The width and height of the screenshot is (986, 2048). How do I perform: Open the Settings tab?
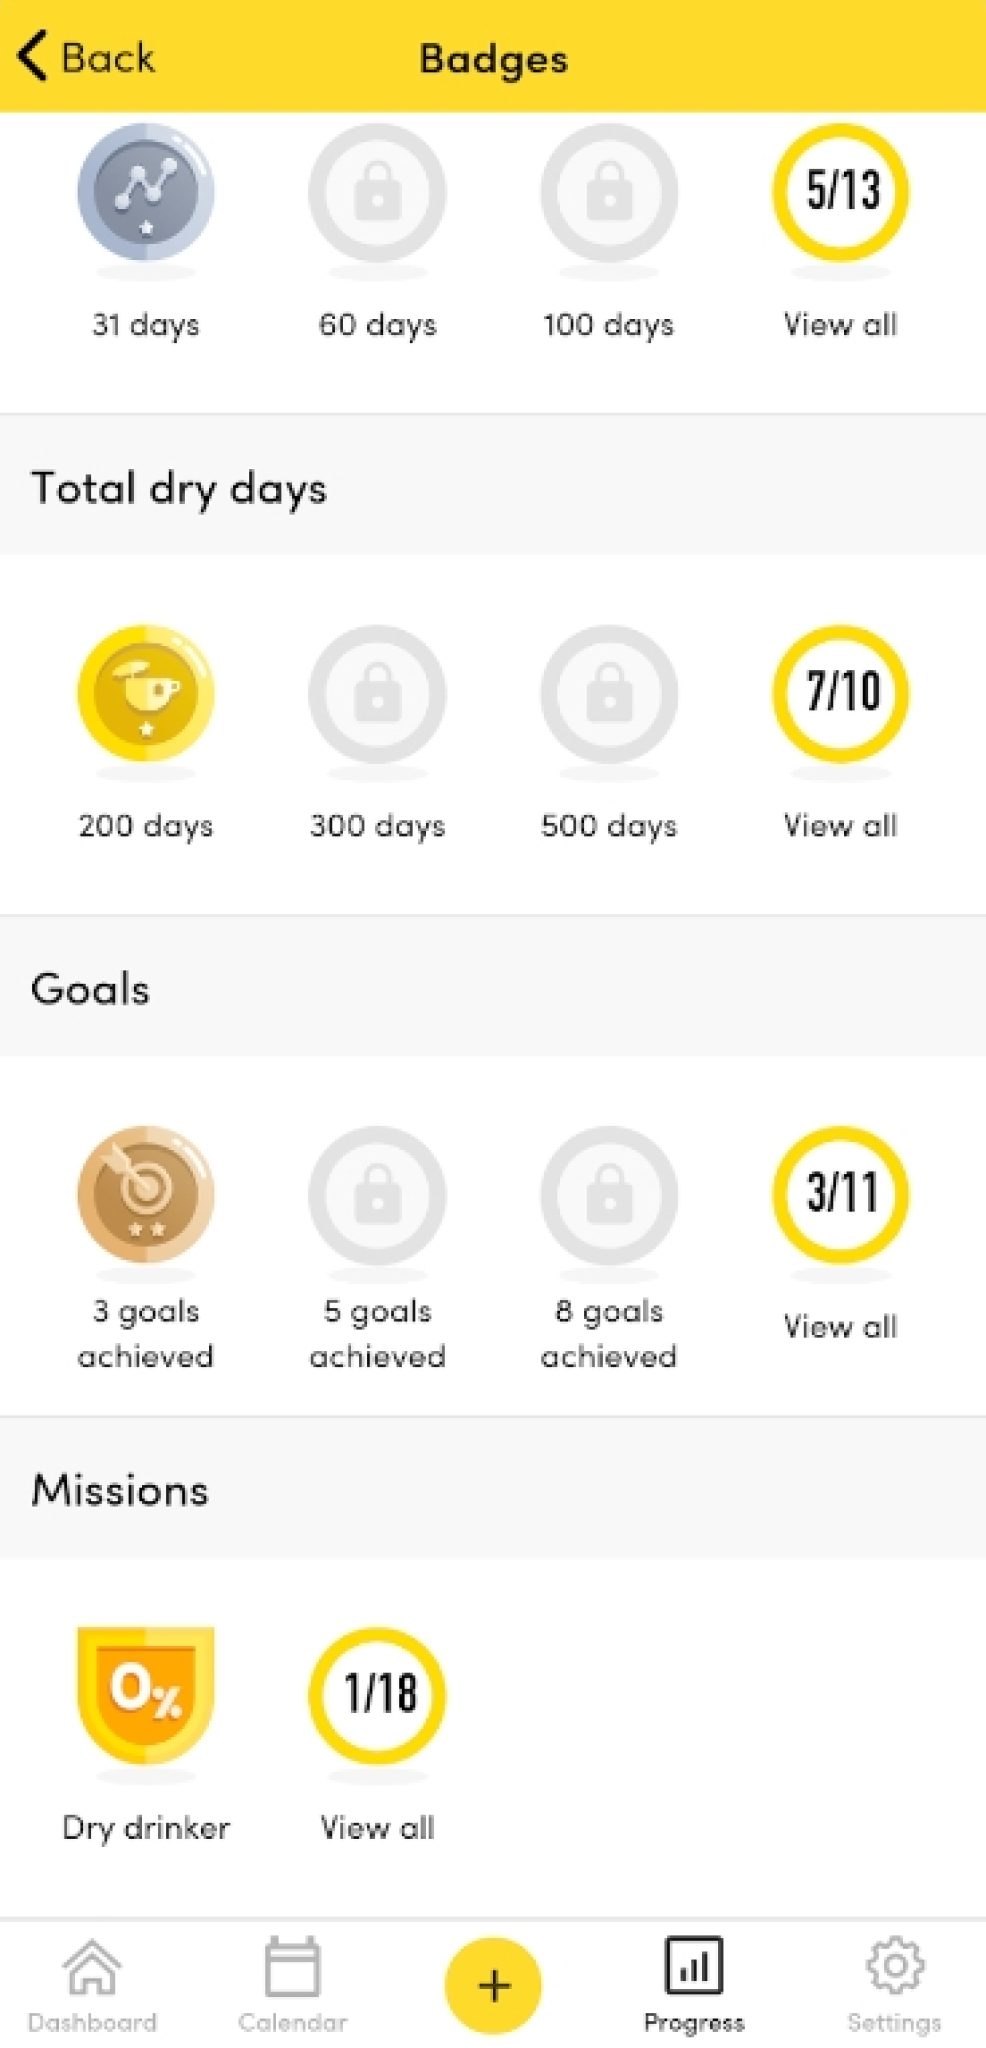tap(894, 1985)
